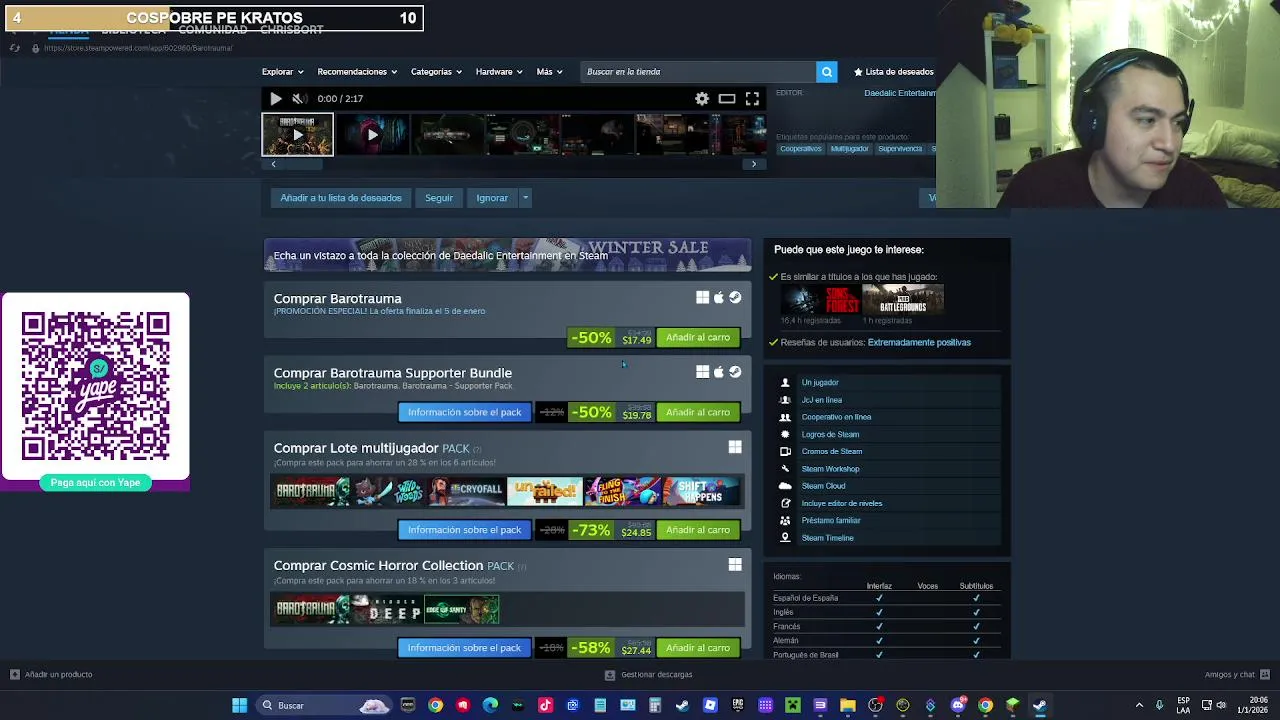Image resolution: width=1280 pixels, height=720 pixels.
Task: Add Barotrauma at $17.49 to cart
Action: coord(698,338)
